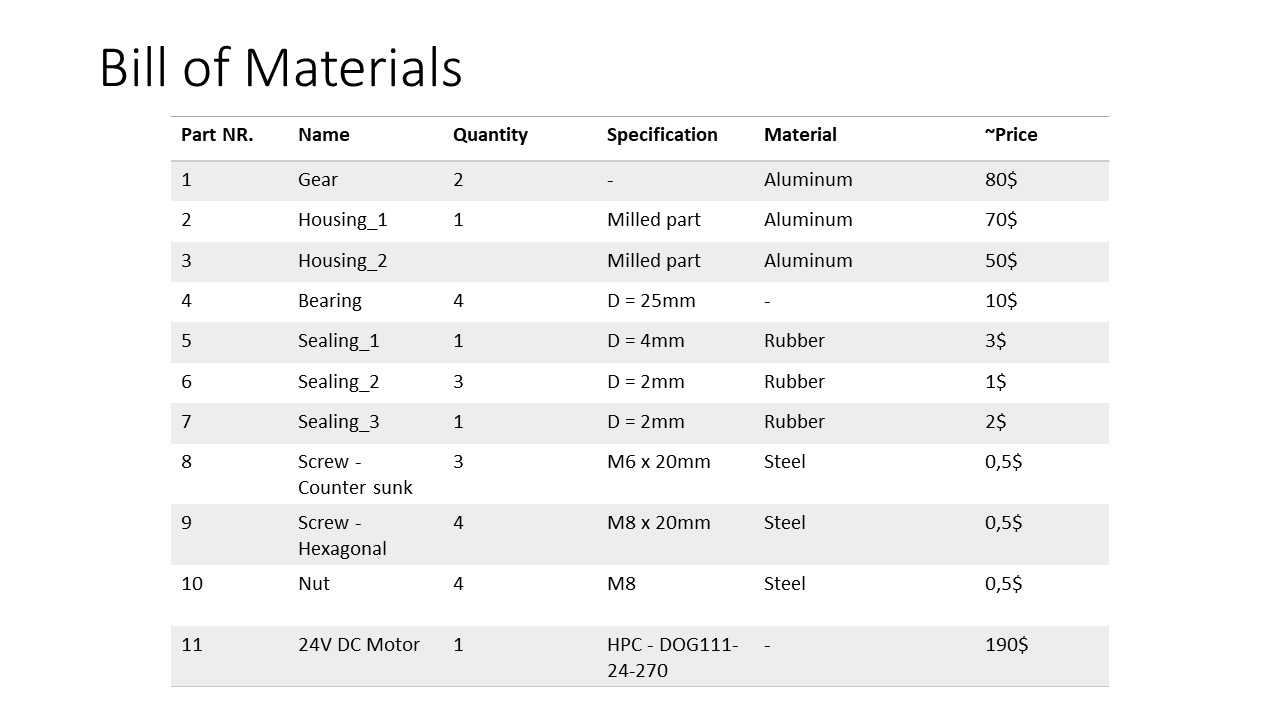Click the ~Price column header
The height and width of the screenshot is (720, 1280).
[1011, 135]
